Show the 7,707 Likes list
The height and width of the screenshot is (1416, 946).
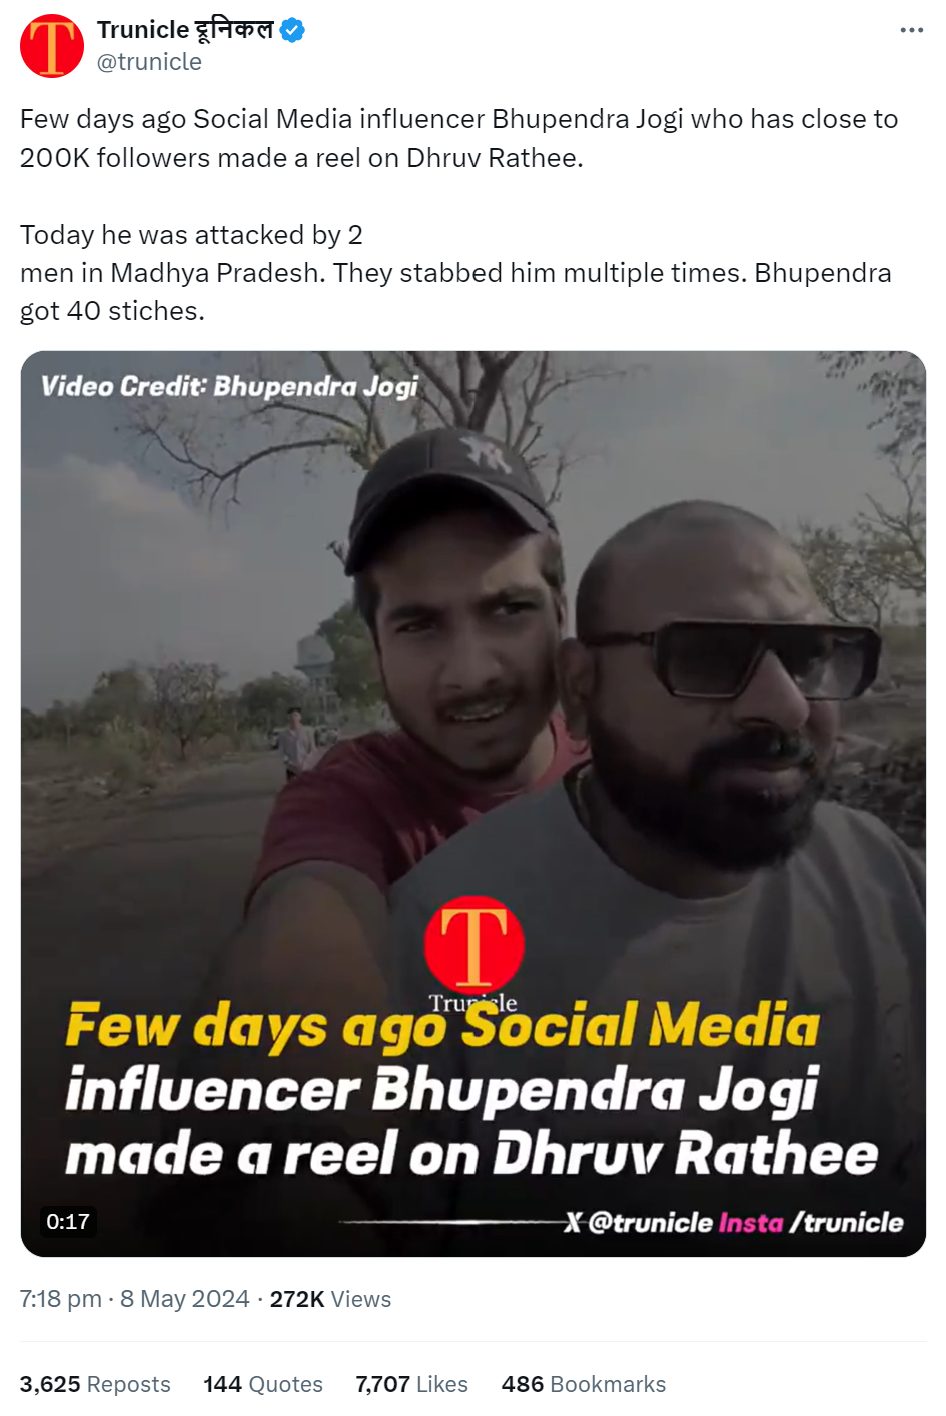click(411, 1384)
